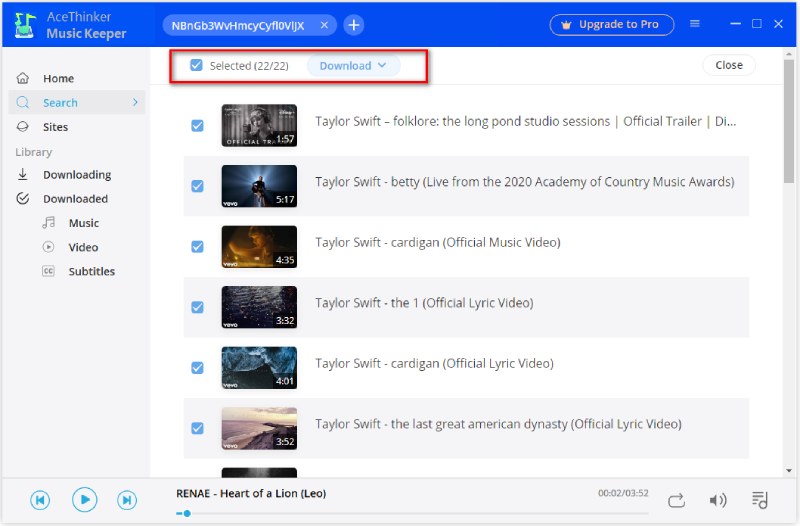The width and height of the screenshot is (800, 526).
Task: Skip to previous track
Action: pyautogui.click(x=40, y=500)
